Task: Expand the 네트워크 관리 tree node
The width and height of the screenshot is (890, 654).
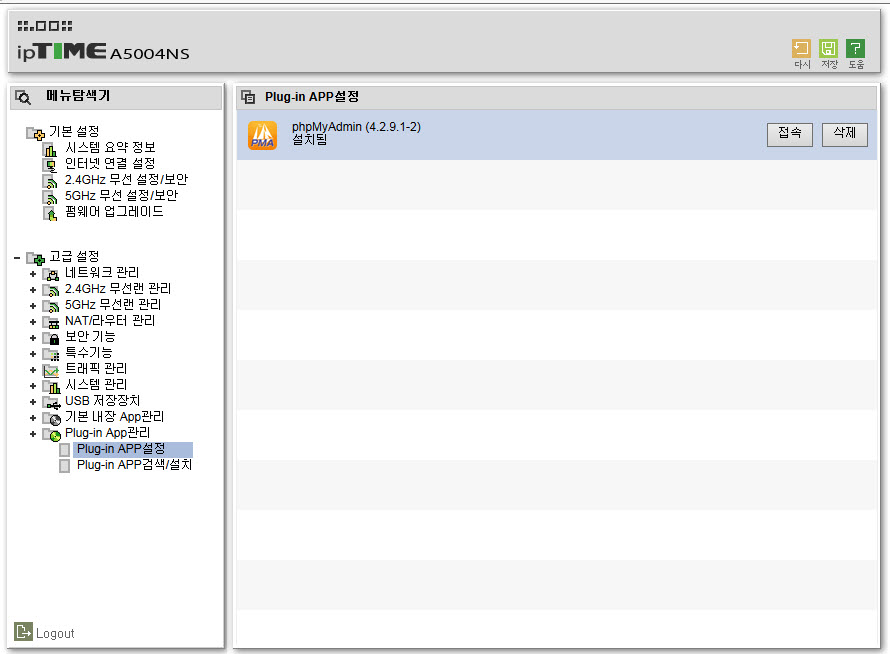Action: point(33,274)
